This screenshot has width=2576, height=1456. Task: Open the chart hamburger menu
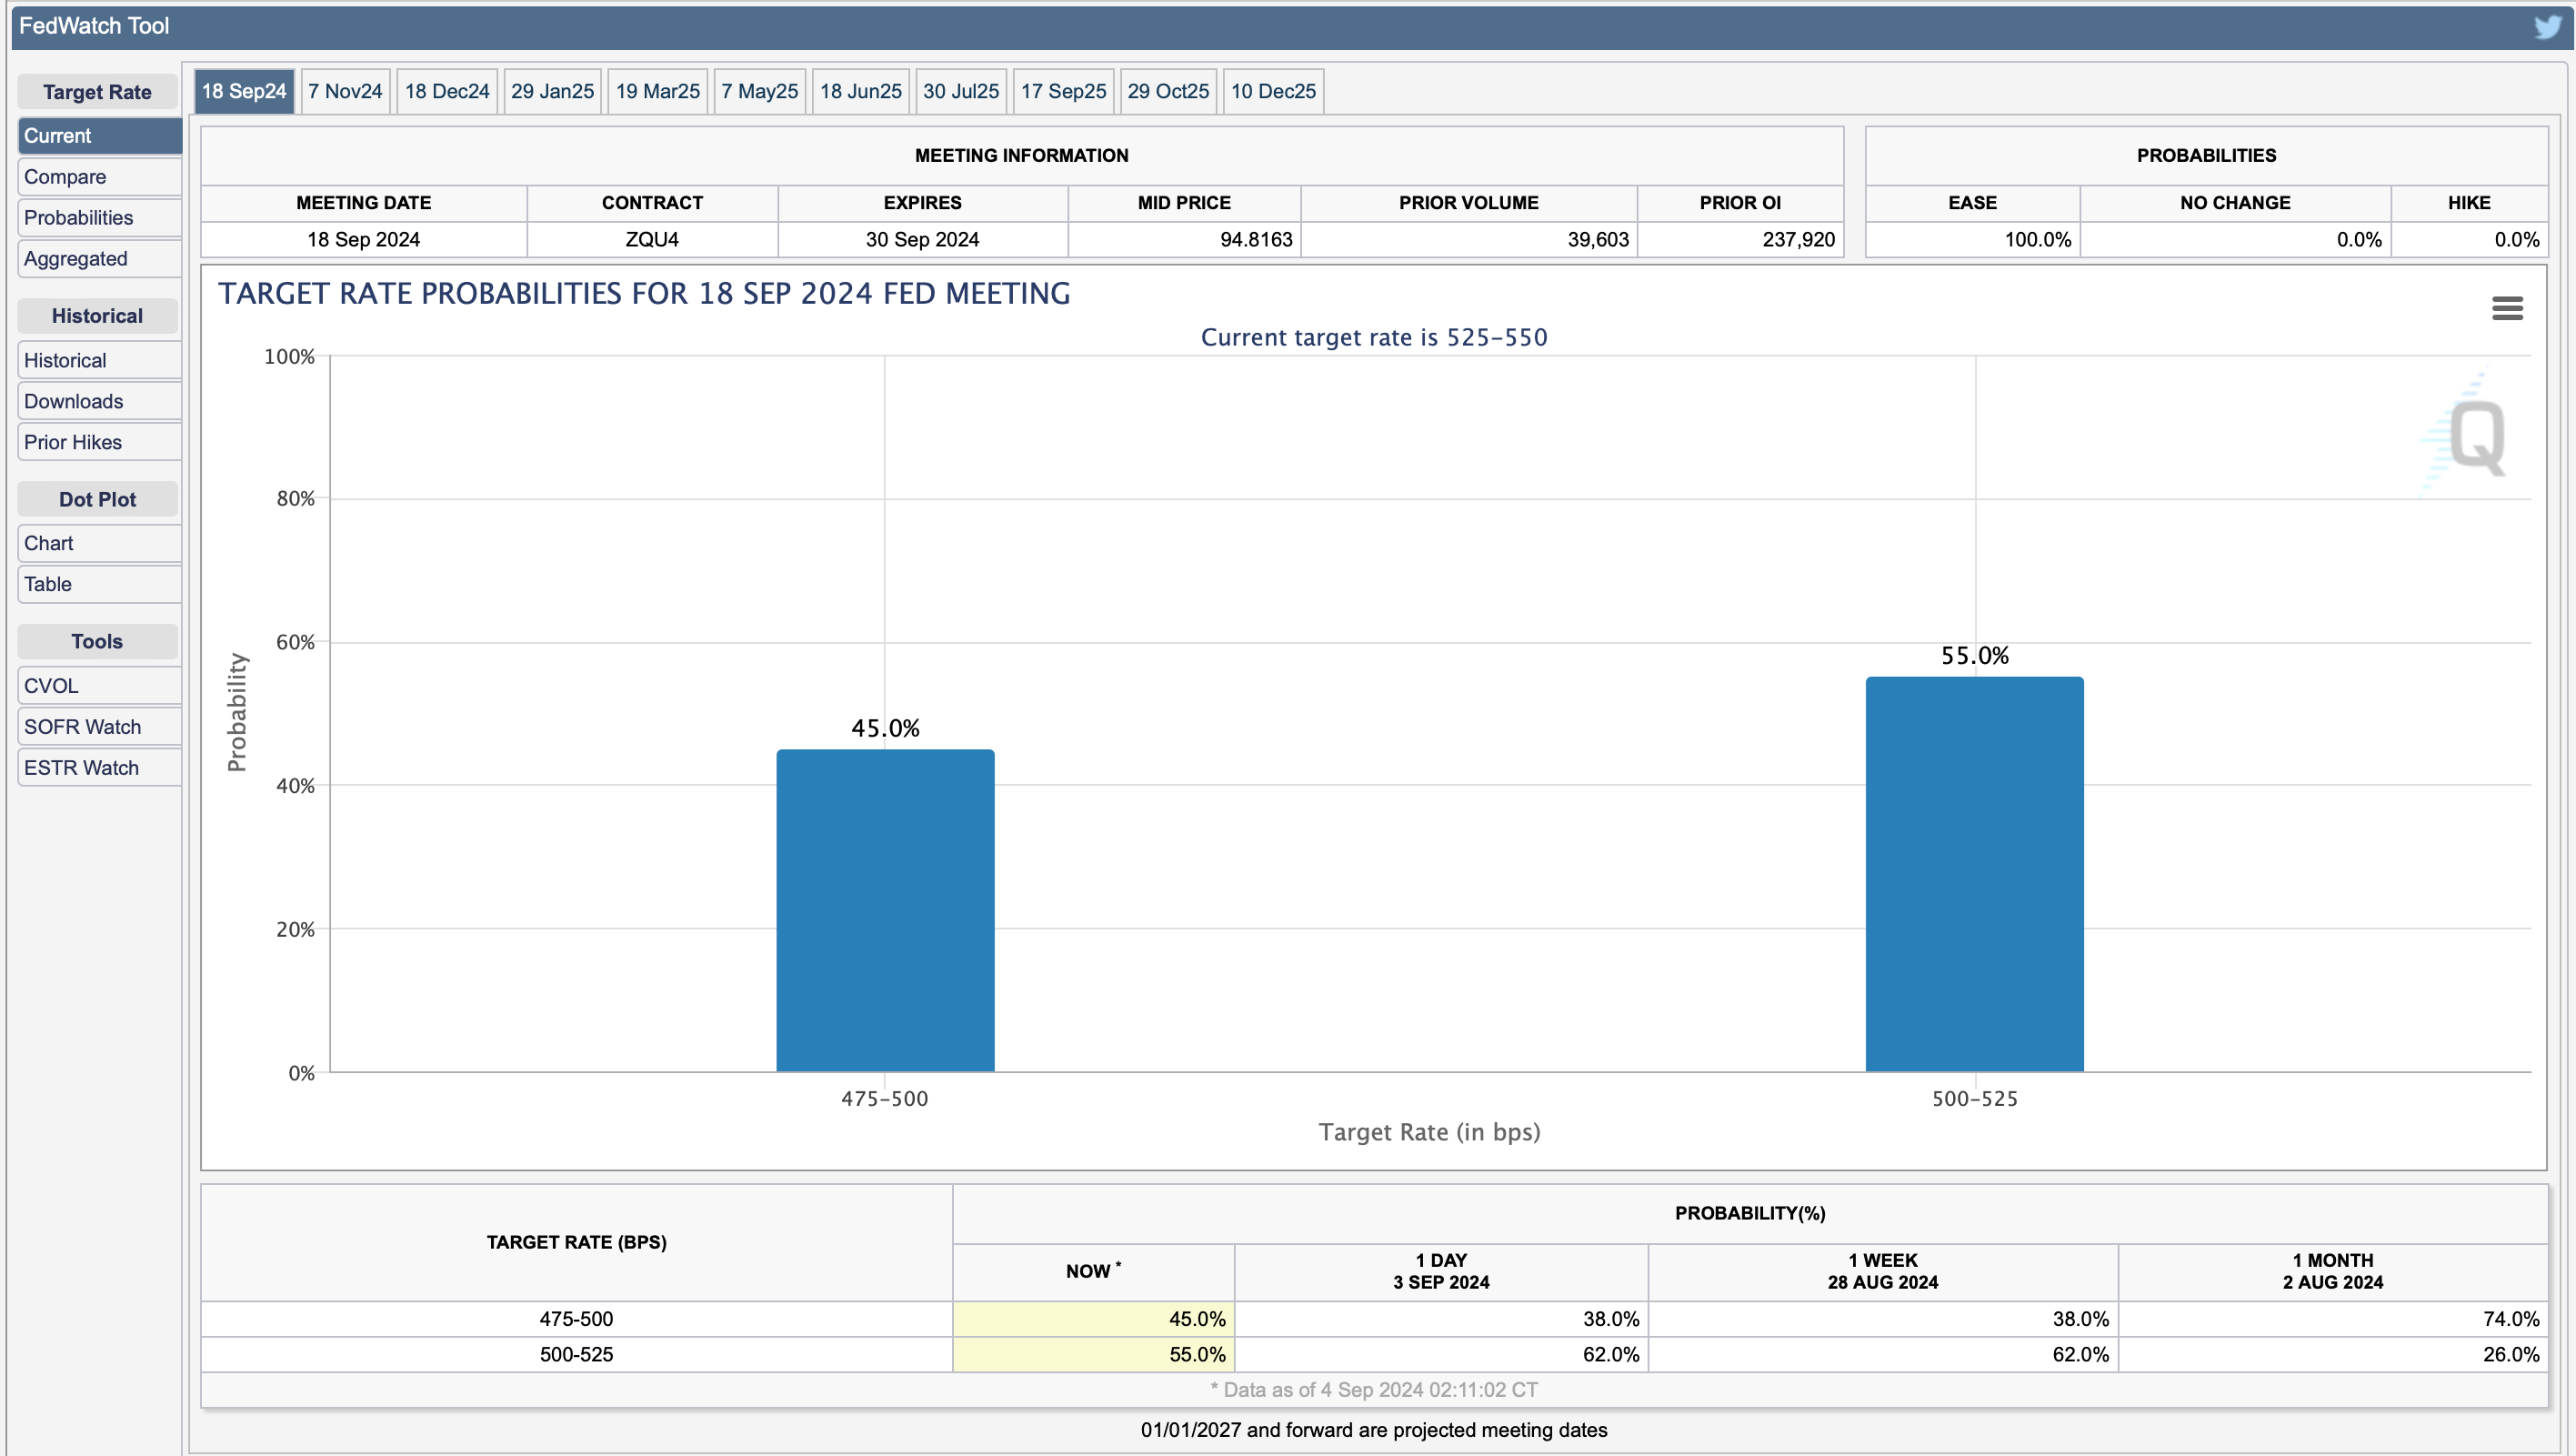[x=2507, y=308]
